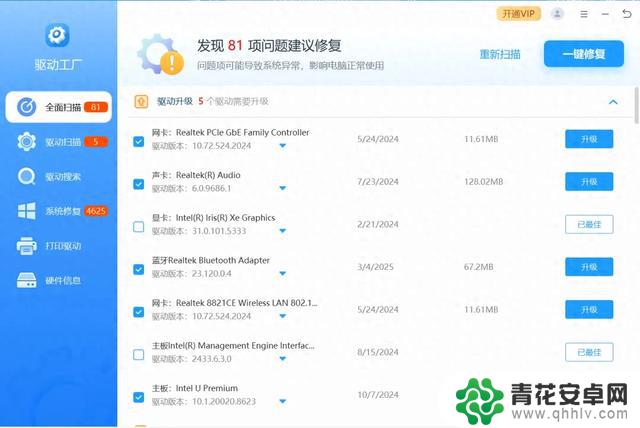Click the 驱动升级 upload arrow icon
This screenshot has height=428, width=640.
point(141,101)
